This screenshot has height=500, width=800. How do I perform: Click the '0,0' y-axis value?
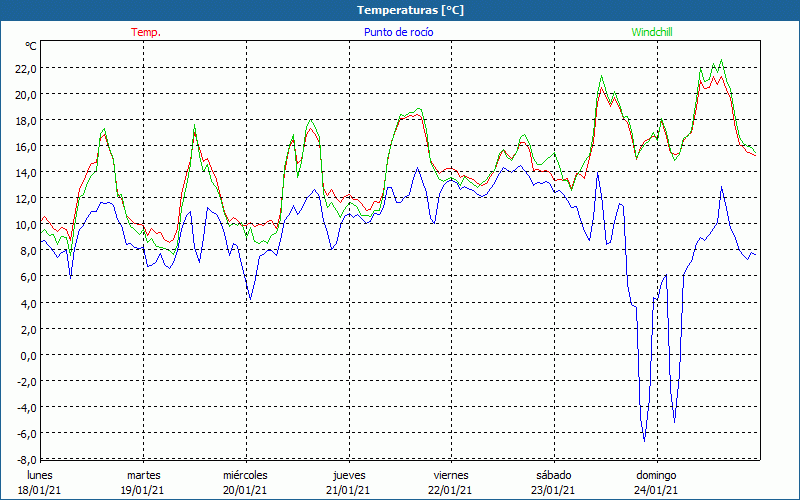coord(29,356)
